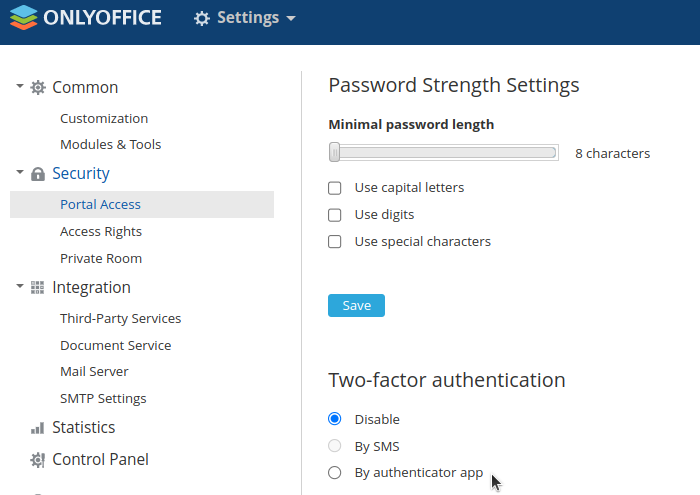The height and width of the screenshot is (495, 700).
Task: Go to SMTP Settings in sidebar
Action: [x=103, y=398]
